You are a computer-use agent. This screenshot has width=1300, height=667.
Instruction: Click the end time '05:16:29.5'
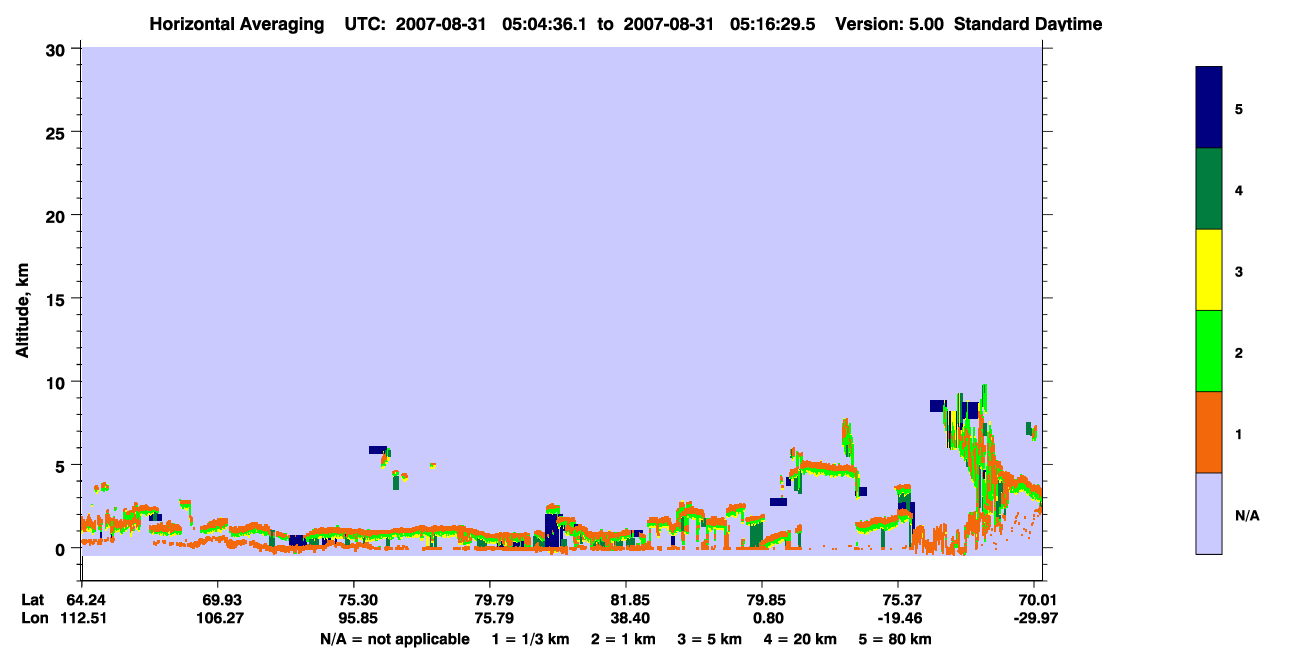pos(774,23)
